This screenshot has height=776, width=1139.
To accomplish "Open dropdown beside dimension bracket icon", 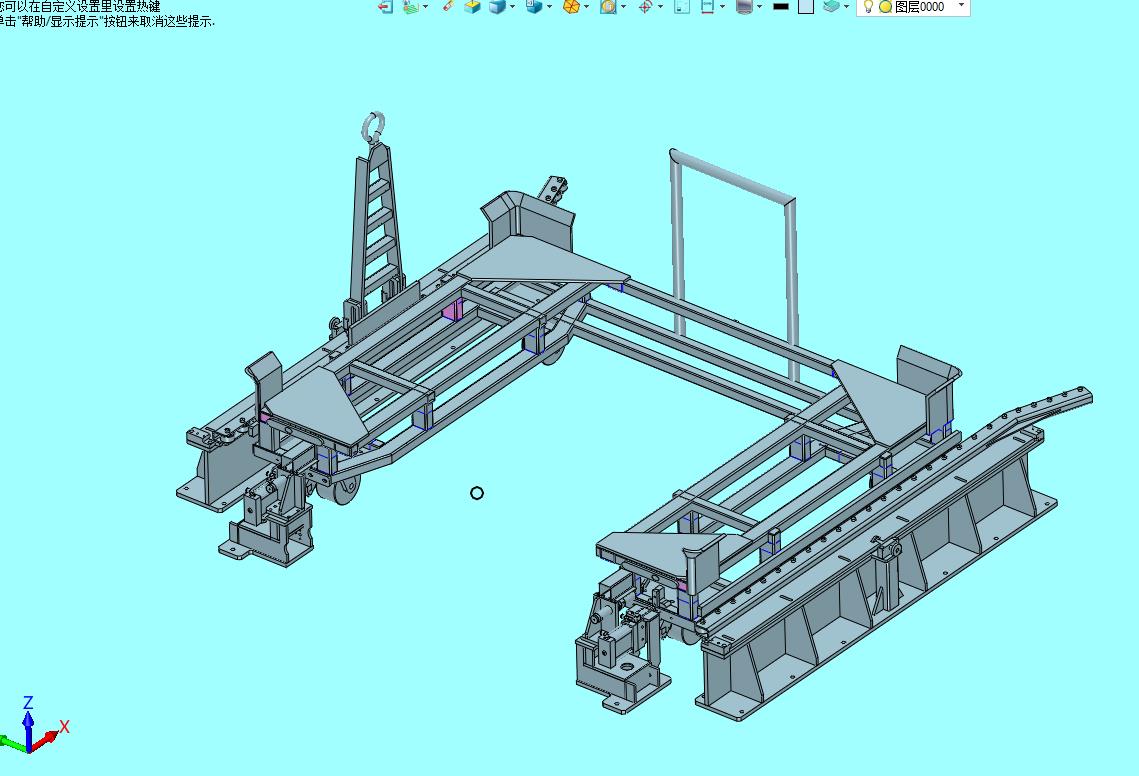I will (x=722, y=7).
